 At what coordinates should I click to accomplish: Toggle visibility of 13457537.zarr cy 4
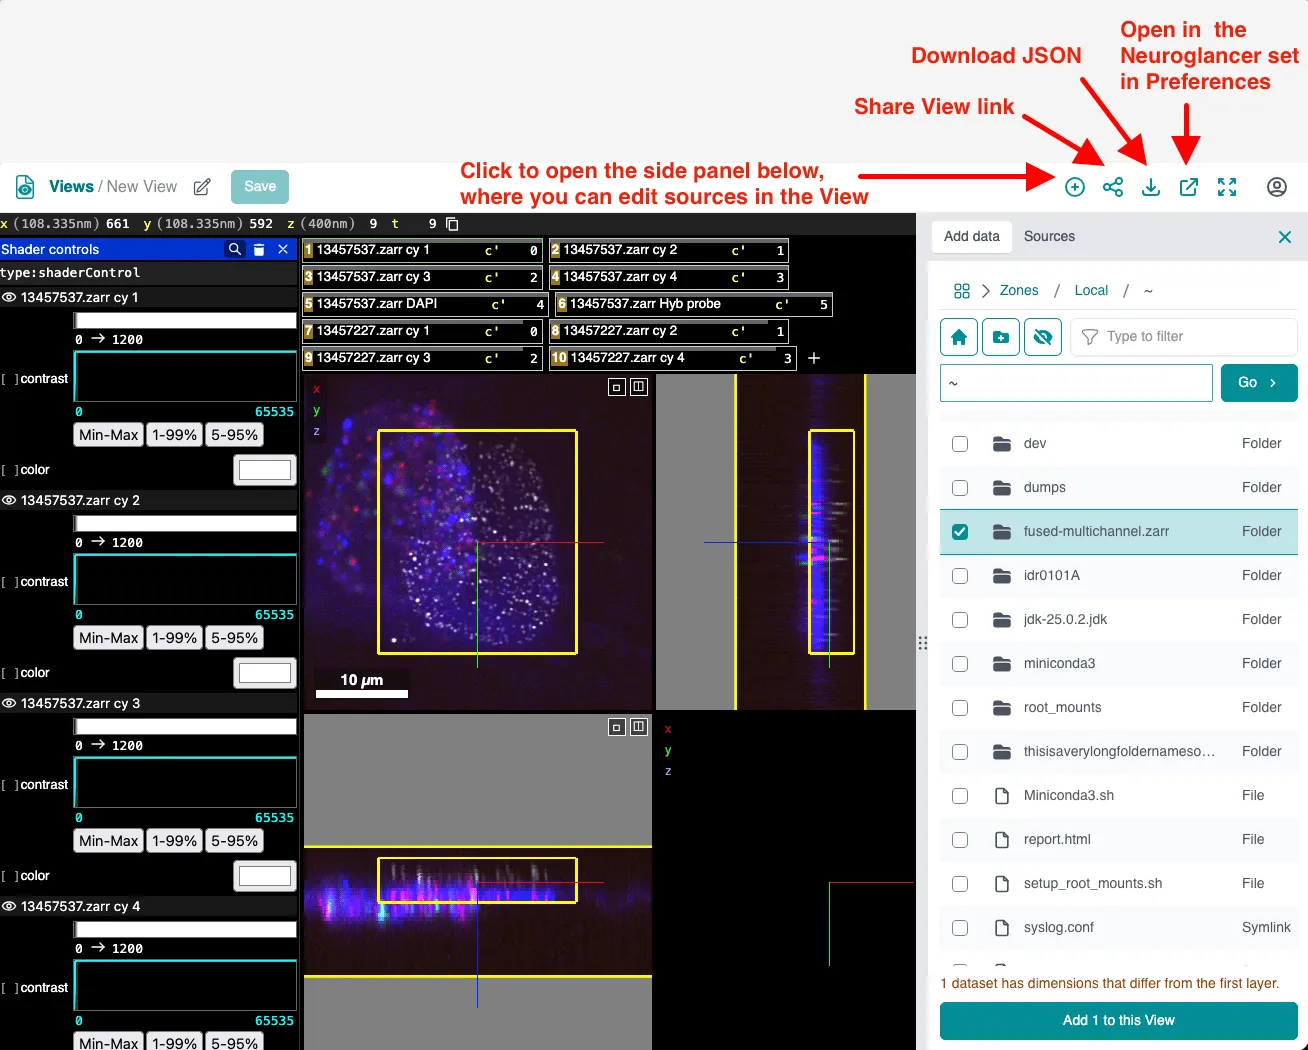click(9, 906)
